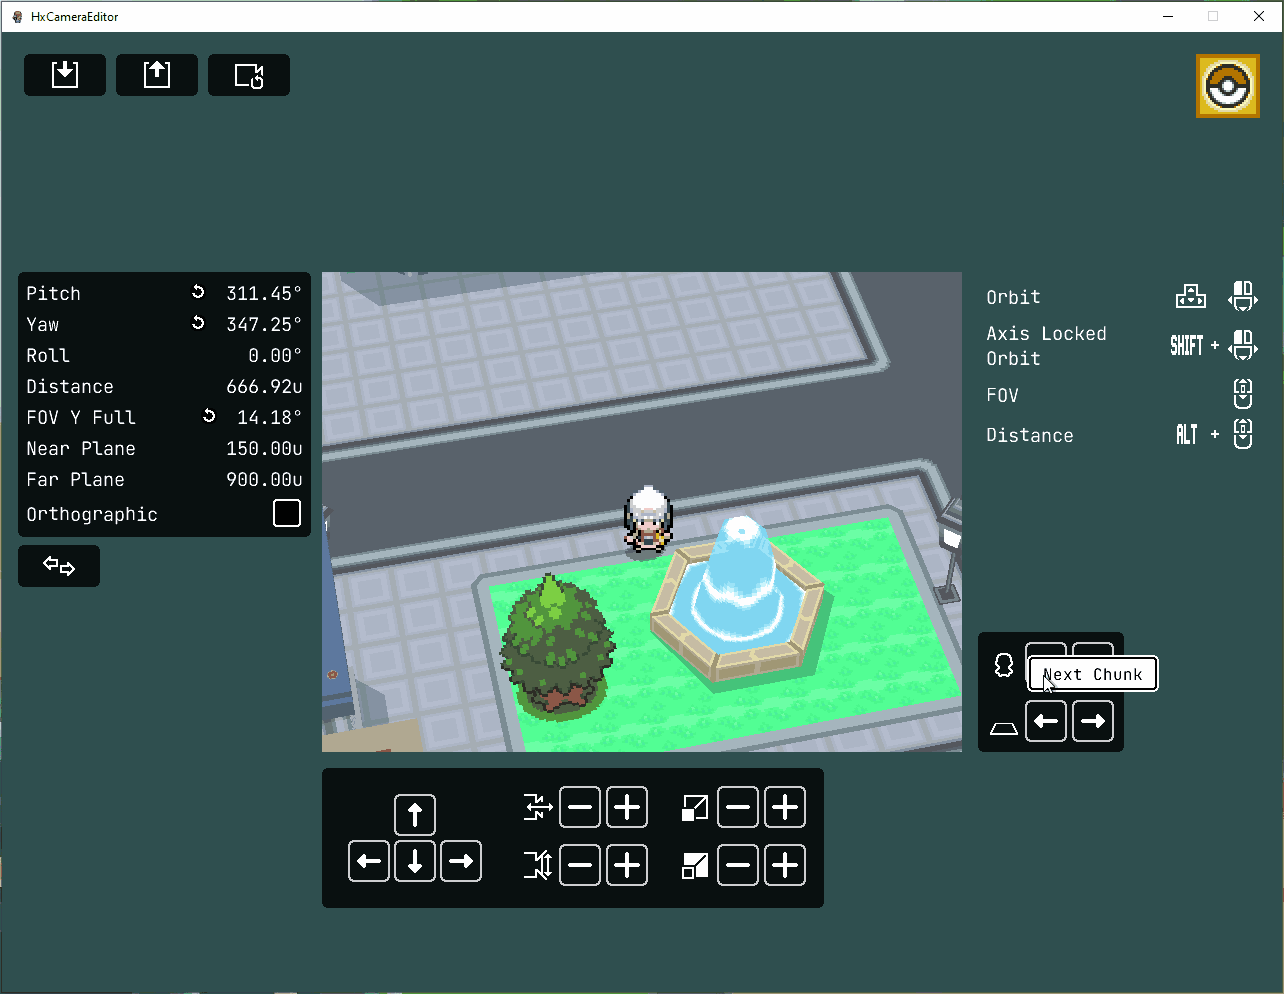Click minus beside the horizontal shift icon

580,807
